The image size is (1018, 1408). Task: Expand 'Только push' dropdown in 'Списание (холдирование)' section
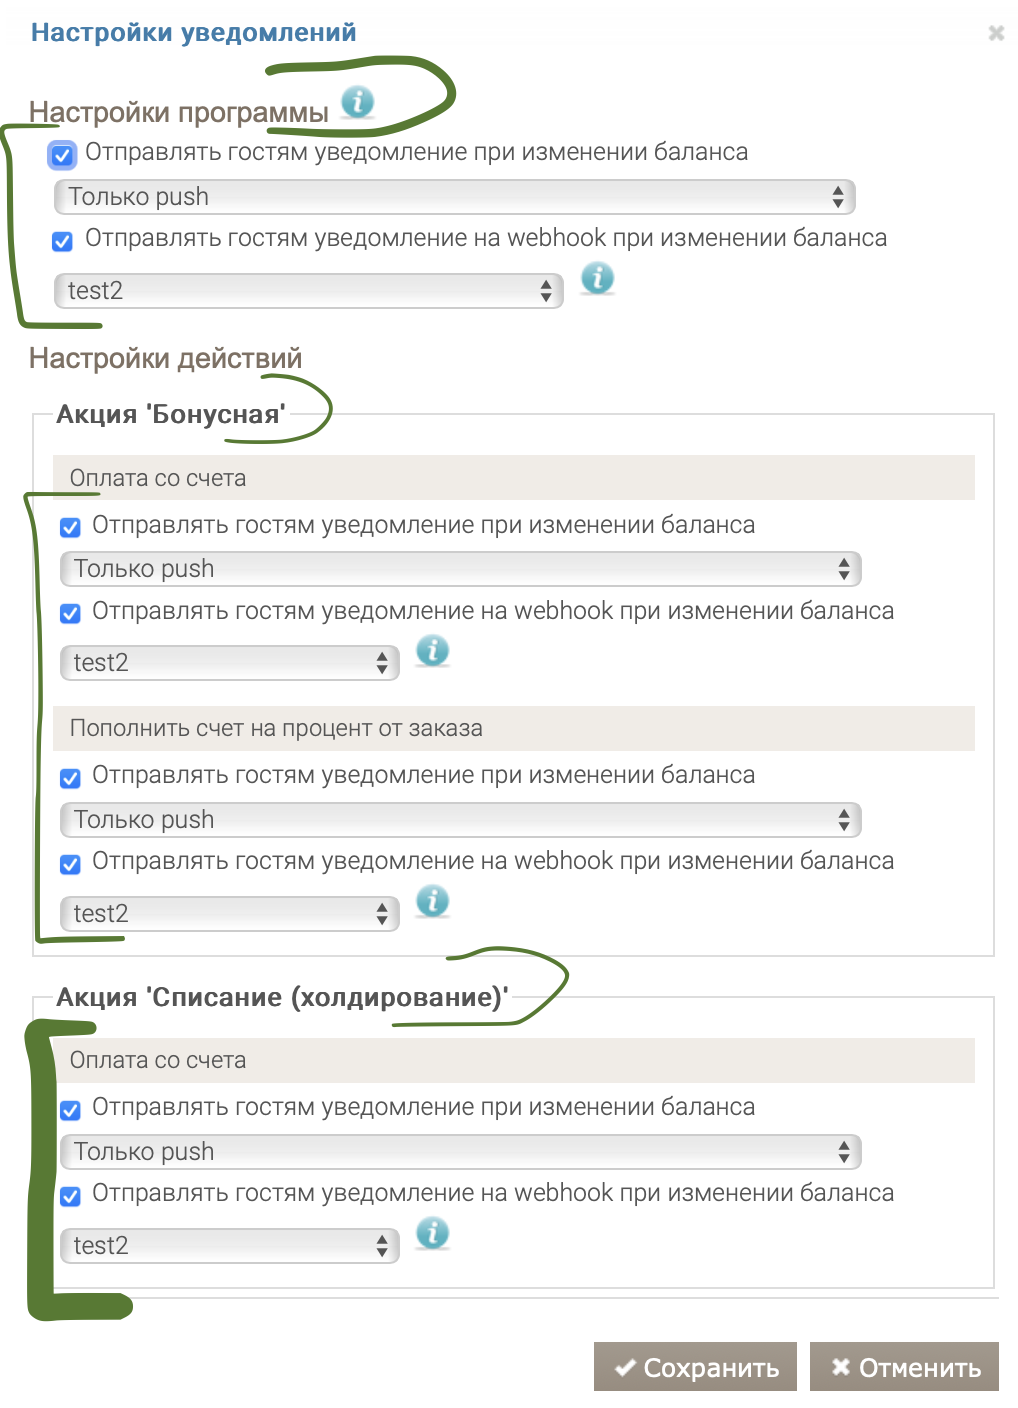tap(460, 1152)
